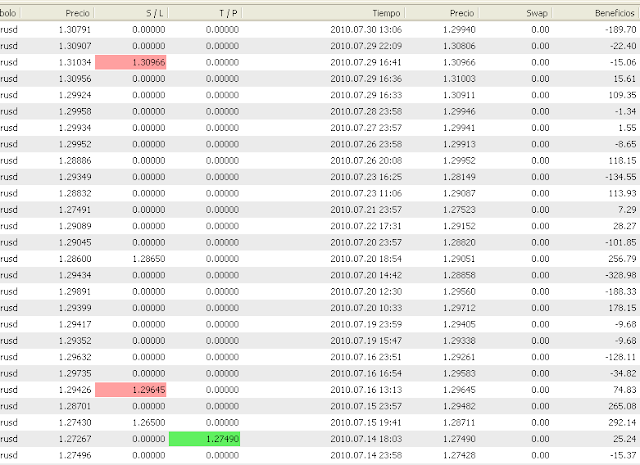Select the open price 1.27496
Screen dimensions: 640x465
point(75,455)
